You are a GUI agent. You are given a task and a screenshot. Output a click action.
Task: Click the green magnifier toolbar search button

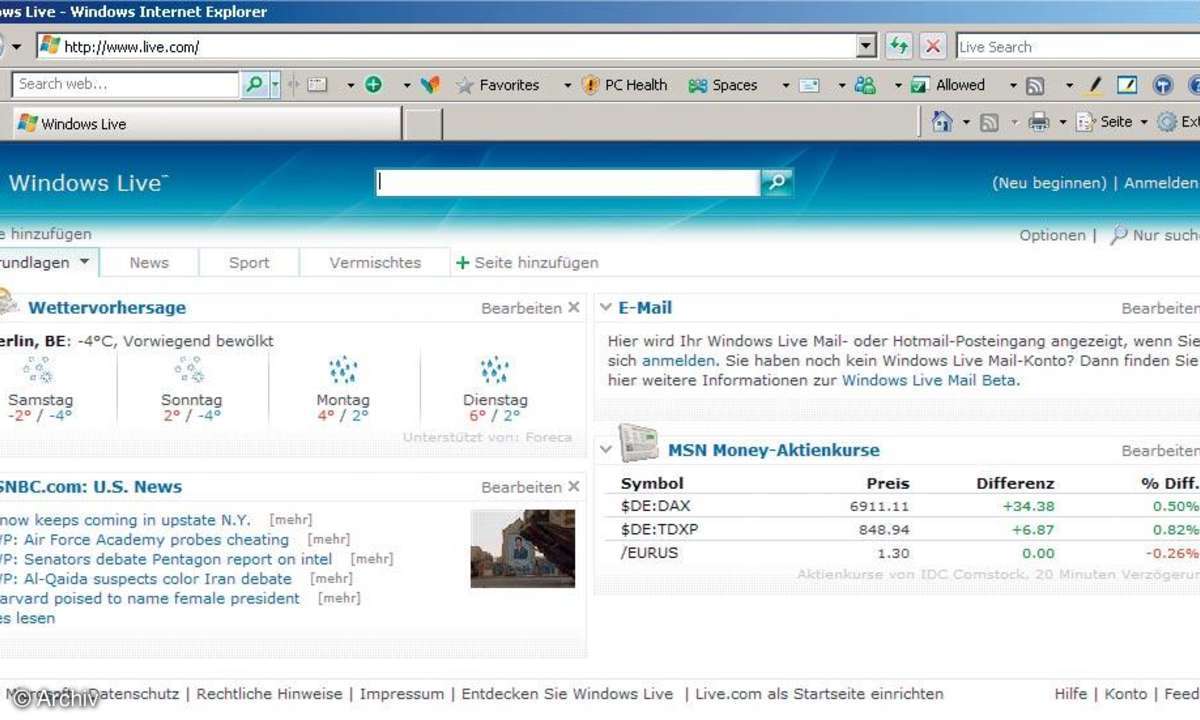(x=255, y=85)
